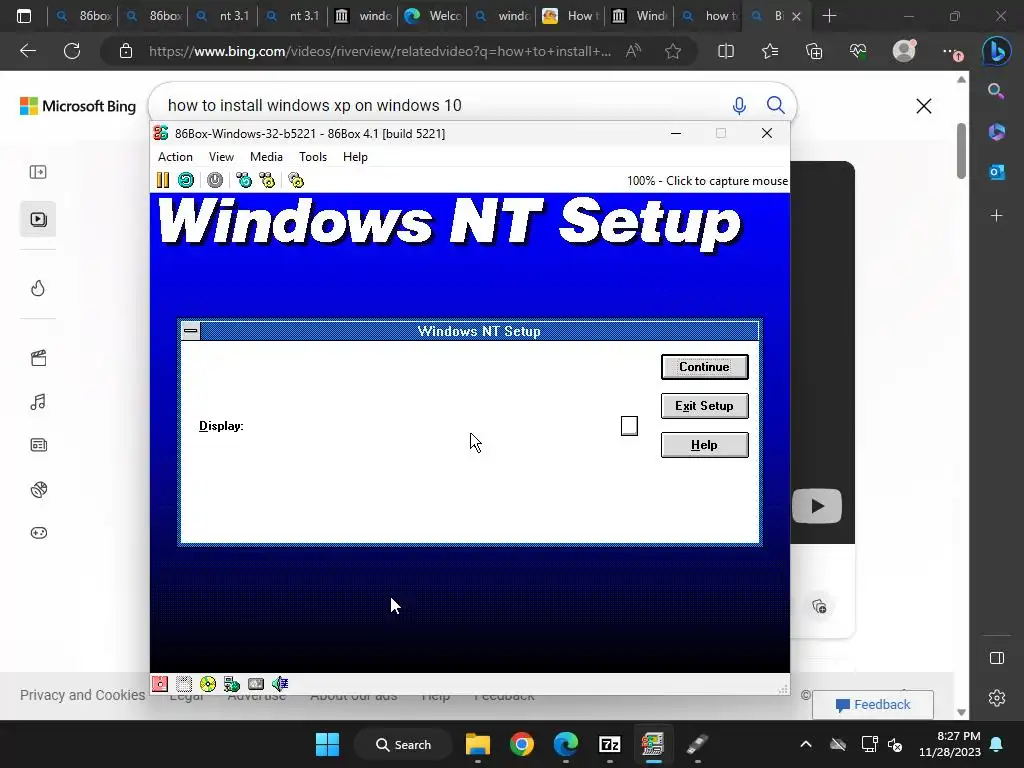This screenshot has height=768, width=1024.
Task: Click the sound speaker status icon in 86Box
Action: (280, 684)
